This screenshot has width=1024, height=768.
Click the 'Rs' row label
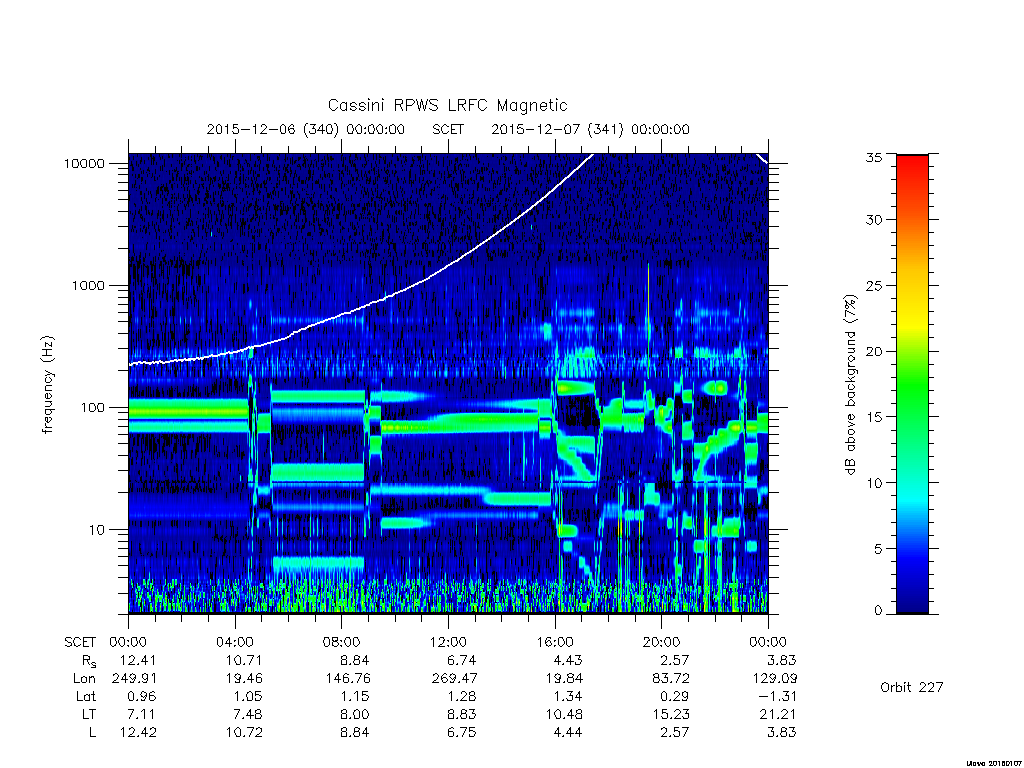[x=89, y=661]
